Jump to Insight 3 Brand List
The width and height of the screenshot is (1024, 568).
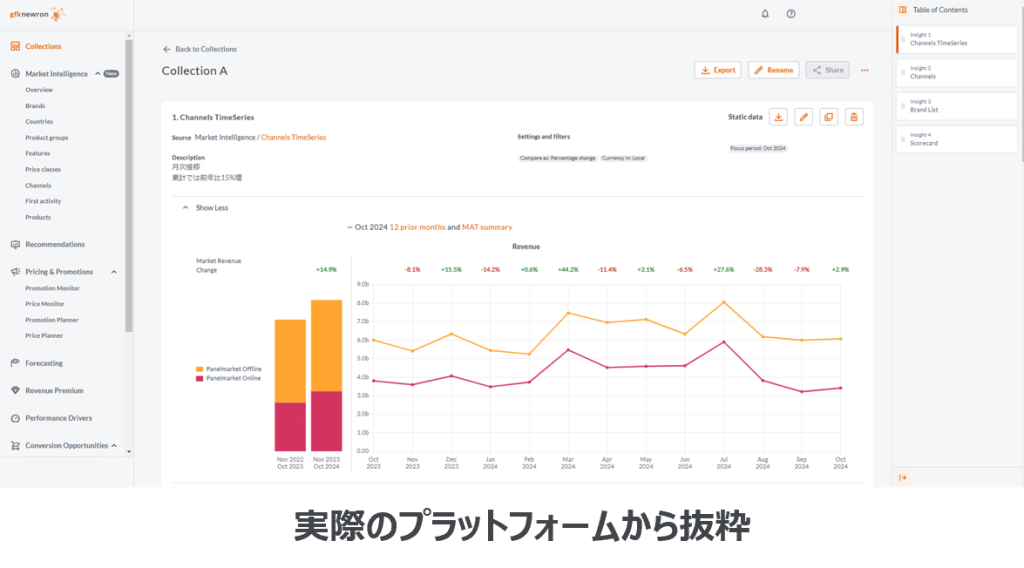point(957,106)
